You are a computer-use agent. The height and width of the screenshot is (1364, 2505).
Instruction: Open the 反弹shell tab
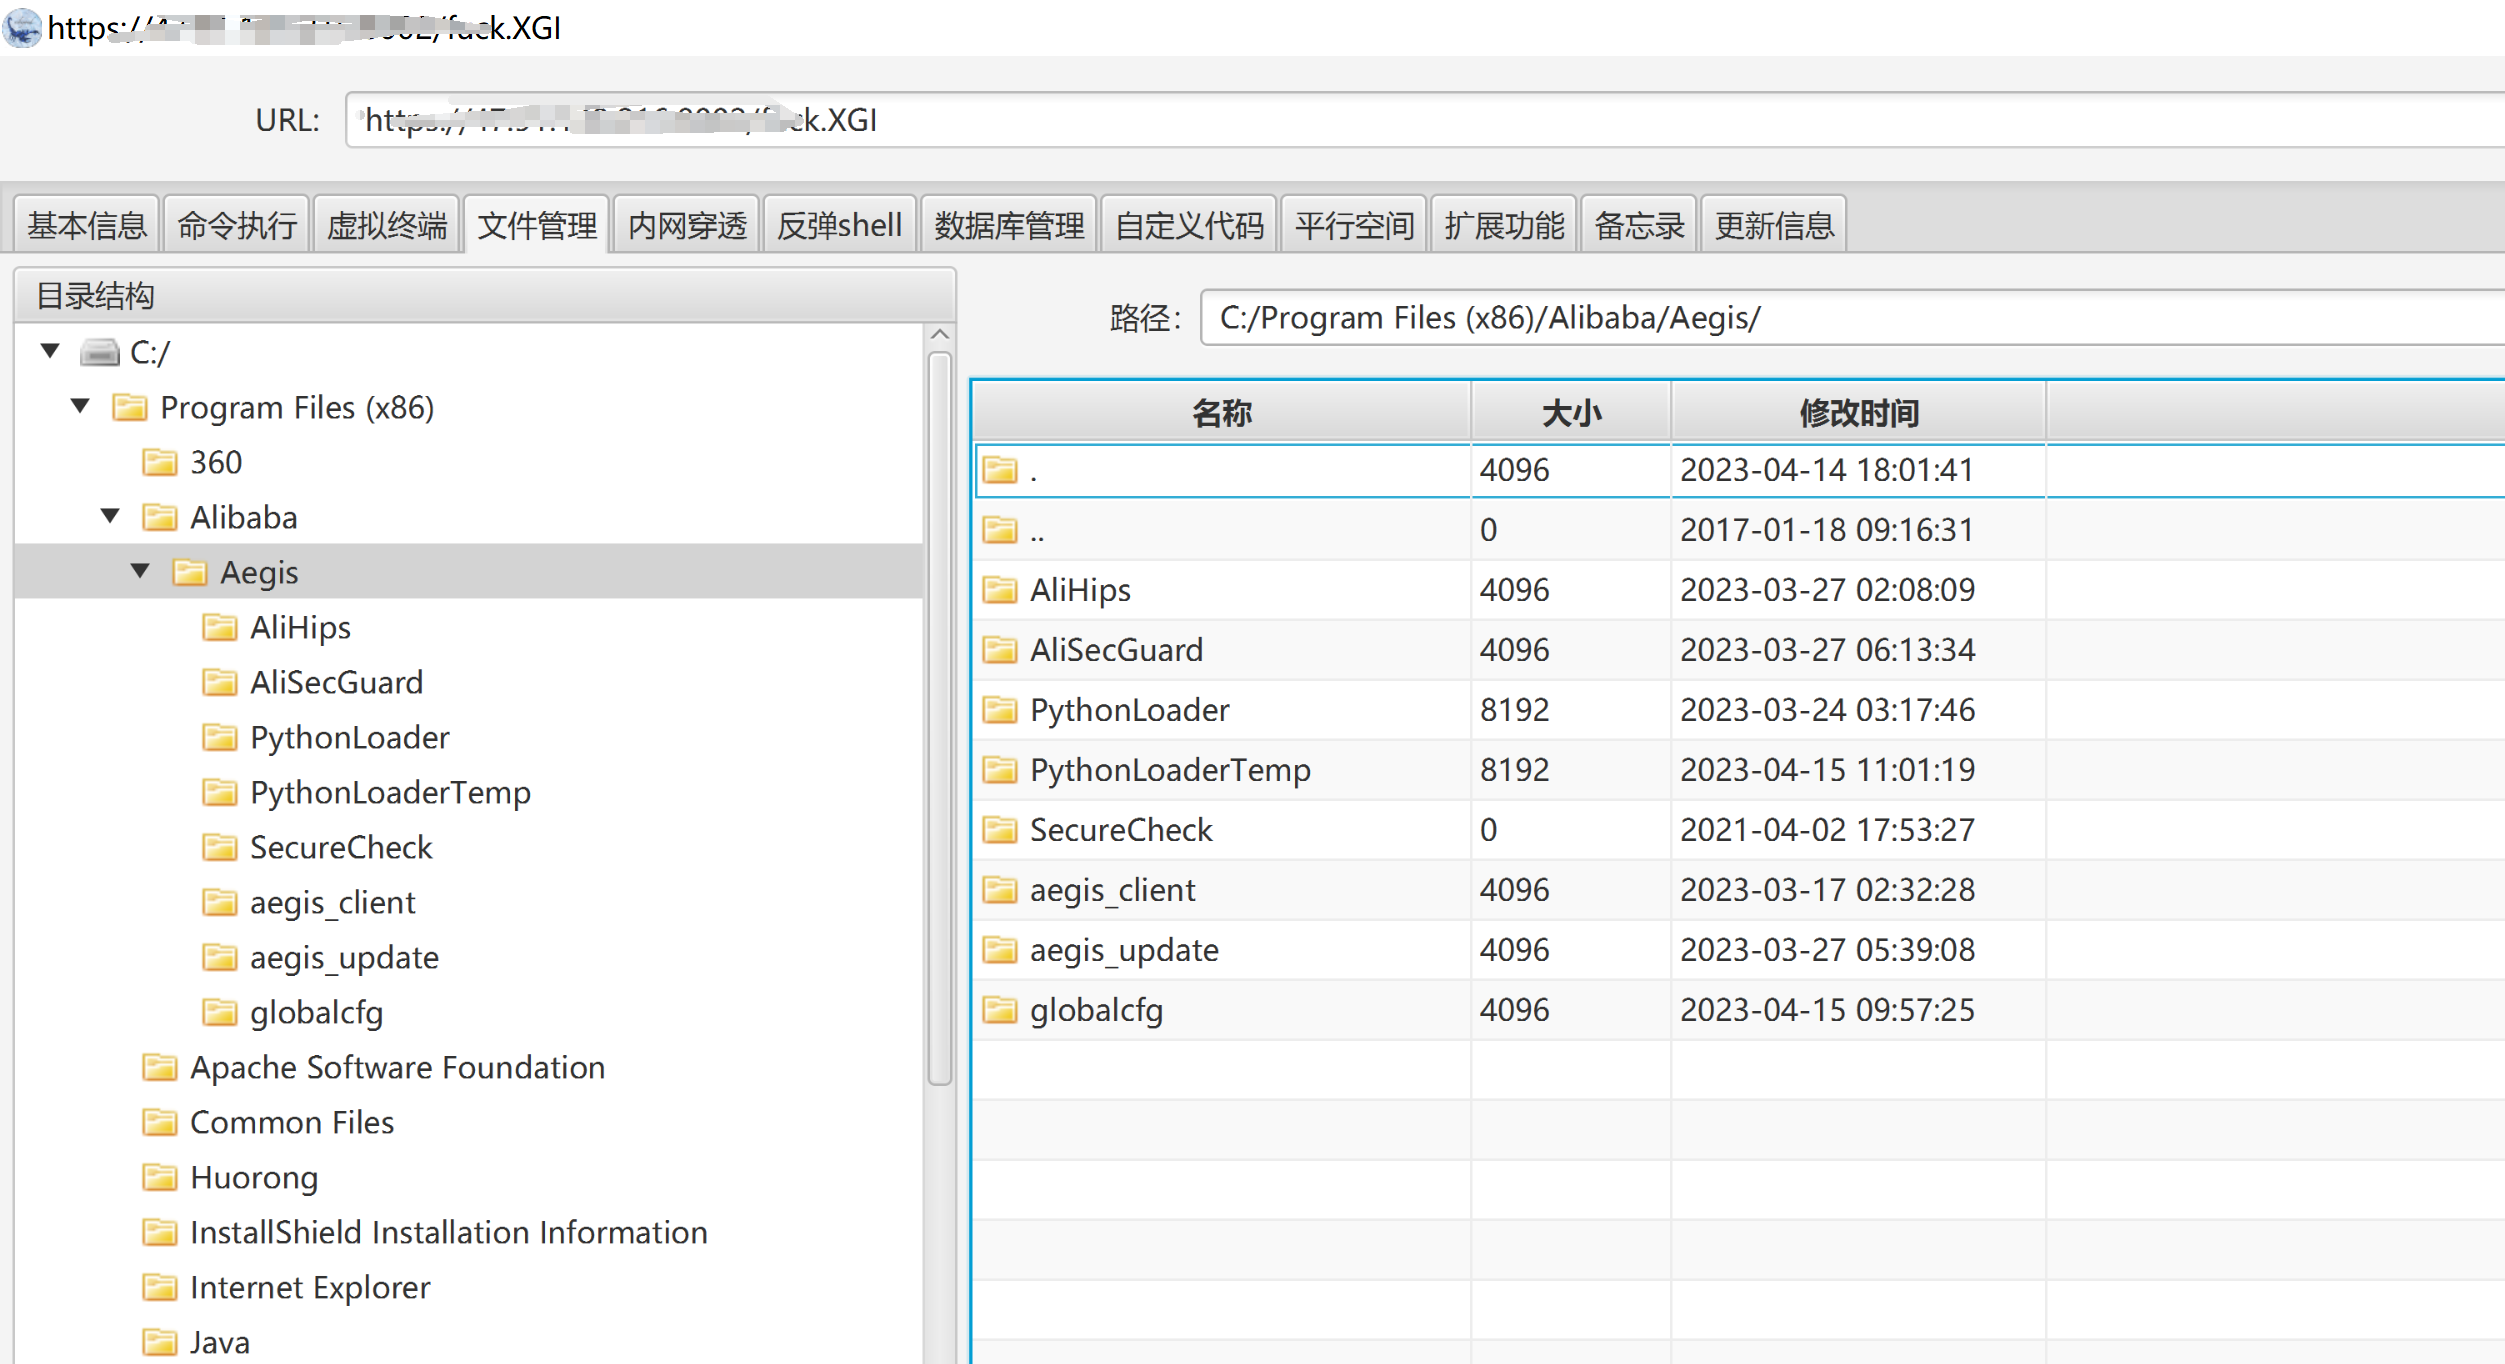point(840,226)
